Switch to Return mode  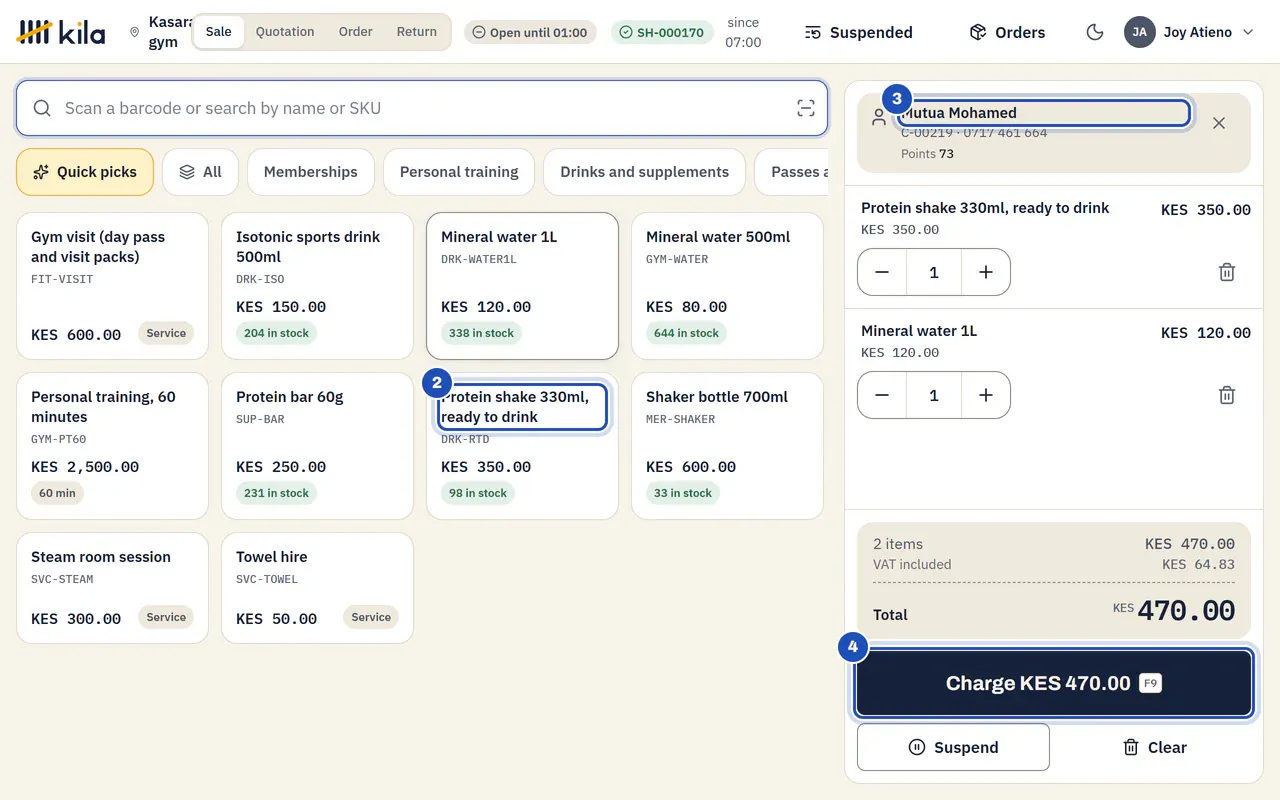(417, 32)
